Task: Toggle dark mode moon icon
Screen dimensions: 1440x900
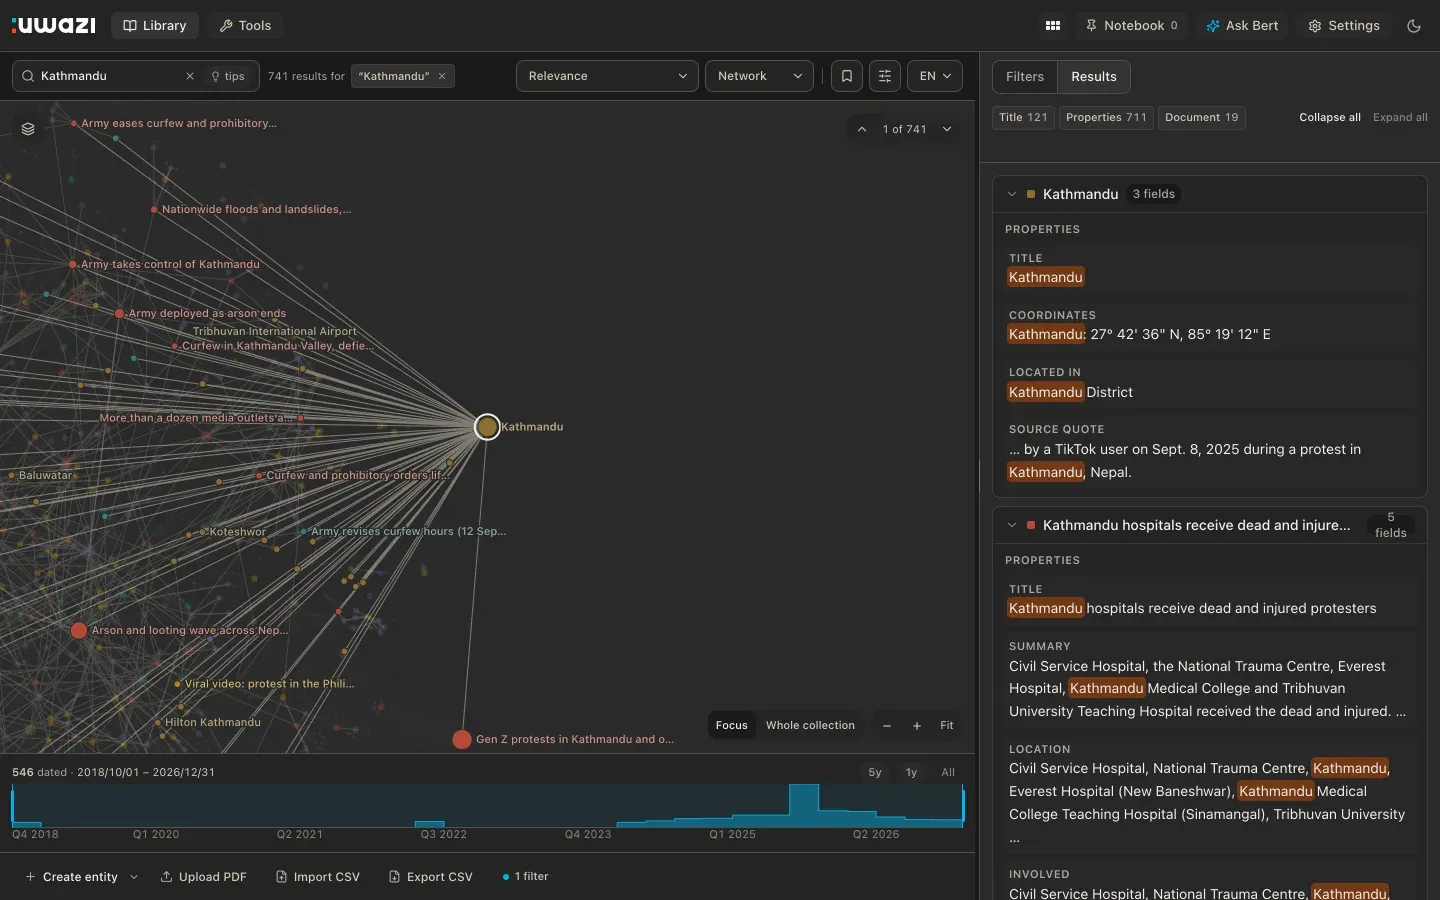Action: [1414, 26]
